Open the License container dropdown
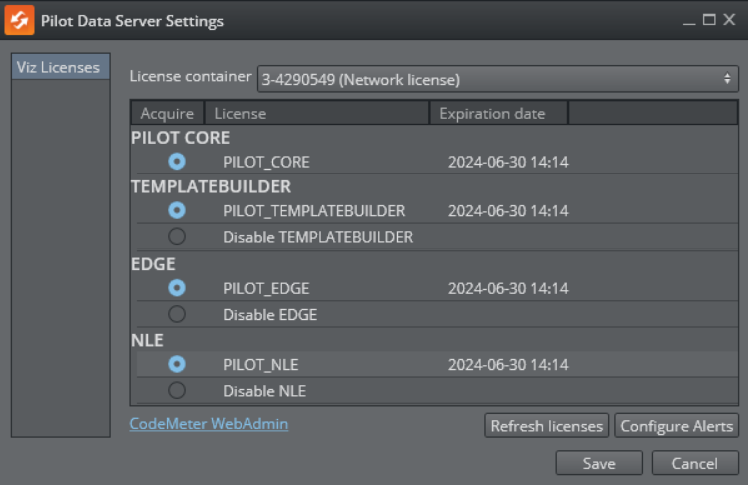 [497, 79]
